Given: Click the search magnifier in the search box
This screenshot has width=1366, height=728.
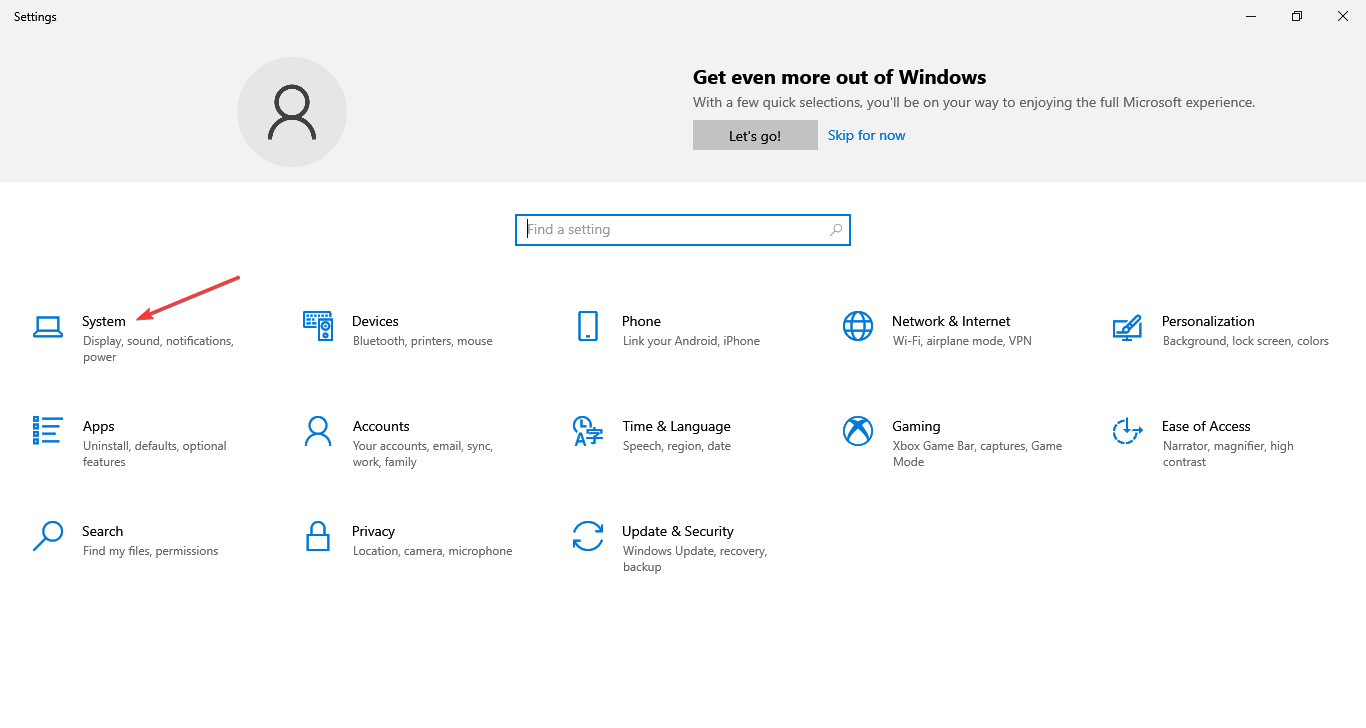Looking at the screenshot, I should click(x=836, y=230).
